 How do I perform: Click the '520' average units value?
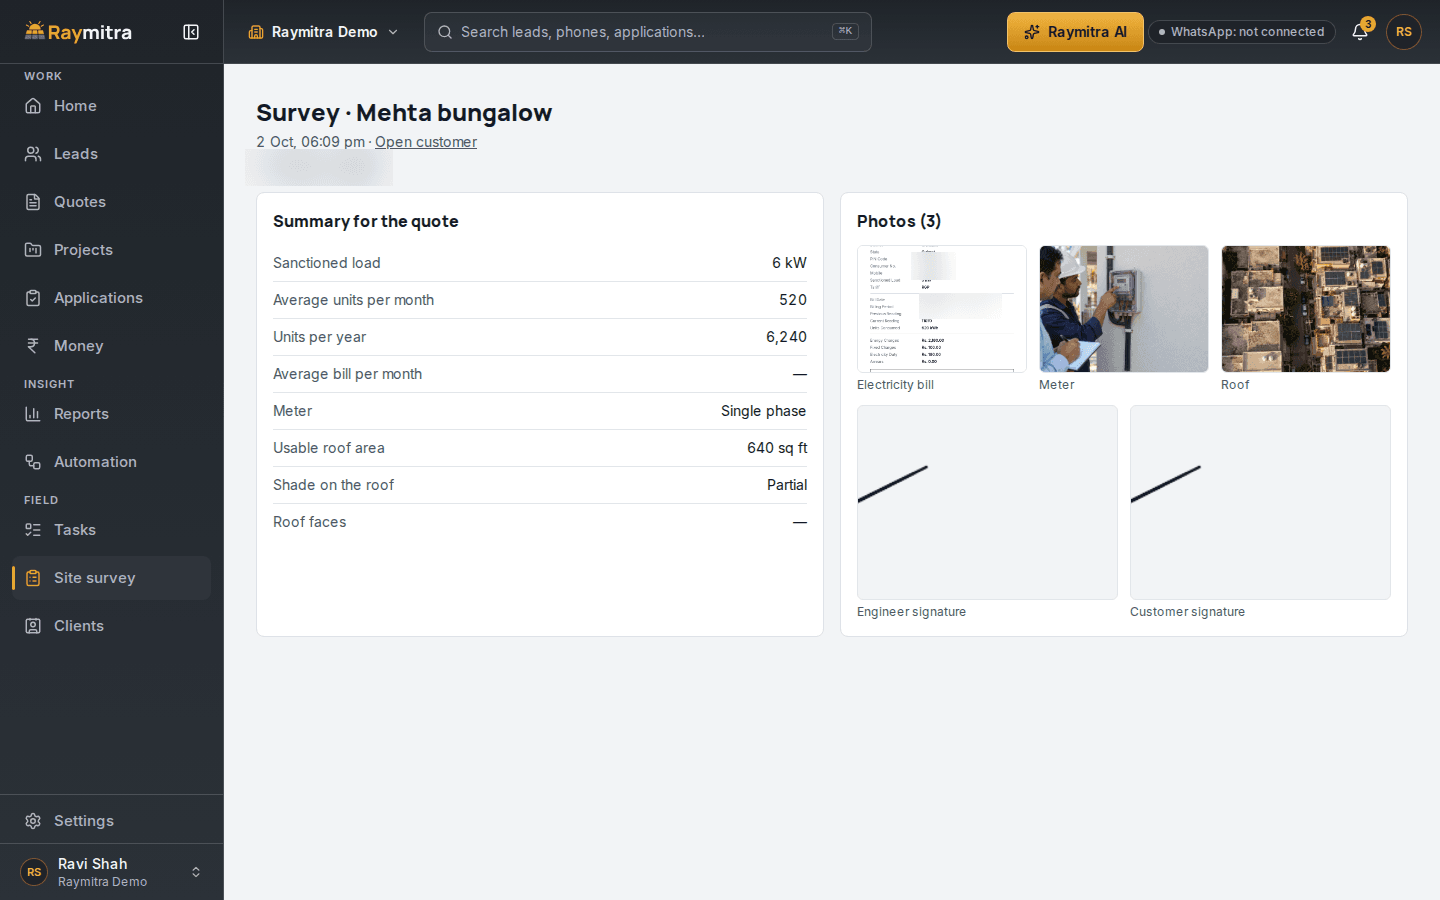coord(793,300)
